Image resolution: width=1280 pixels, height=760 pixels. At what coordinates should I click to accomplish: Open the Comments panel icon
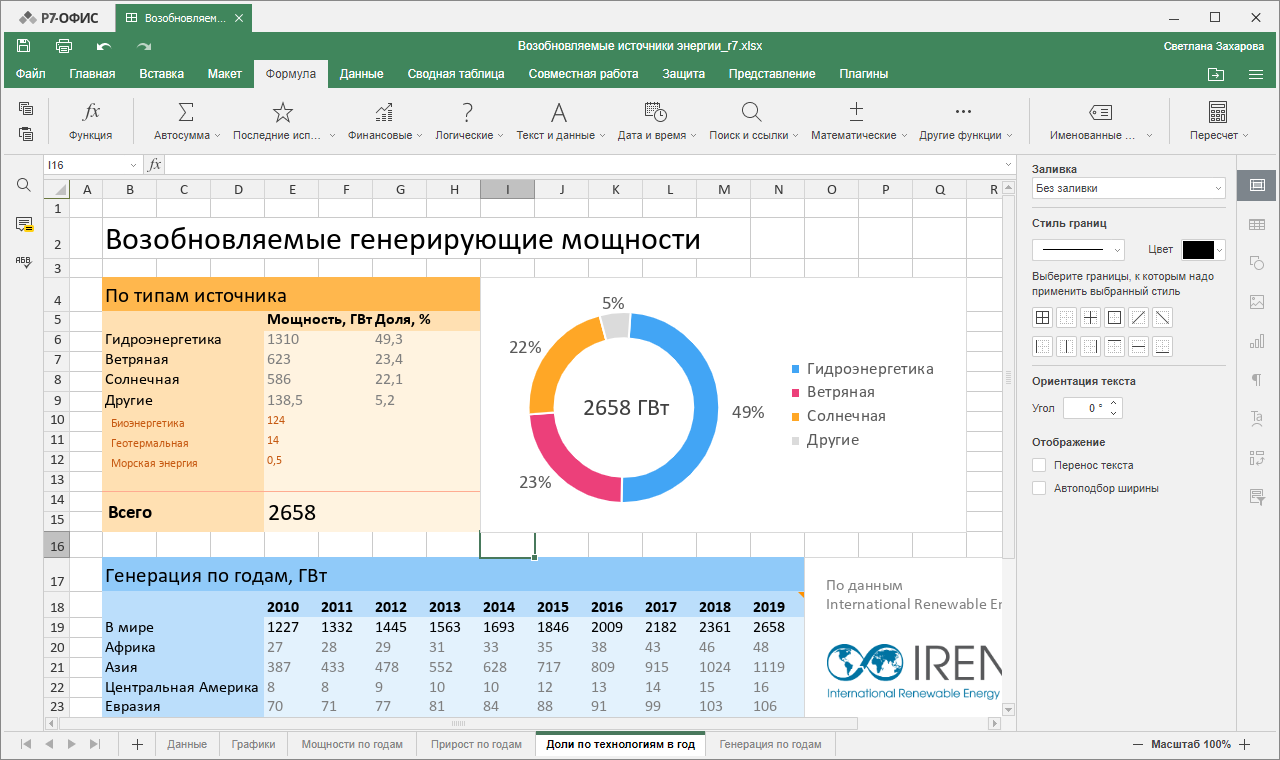(24, 224)
